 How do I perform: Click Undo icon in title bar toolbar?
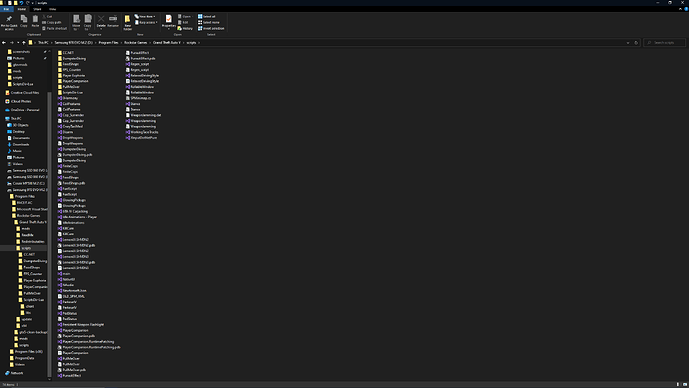point(21,3)
